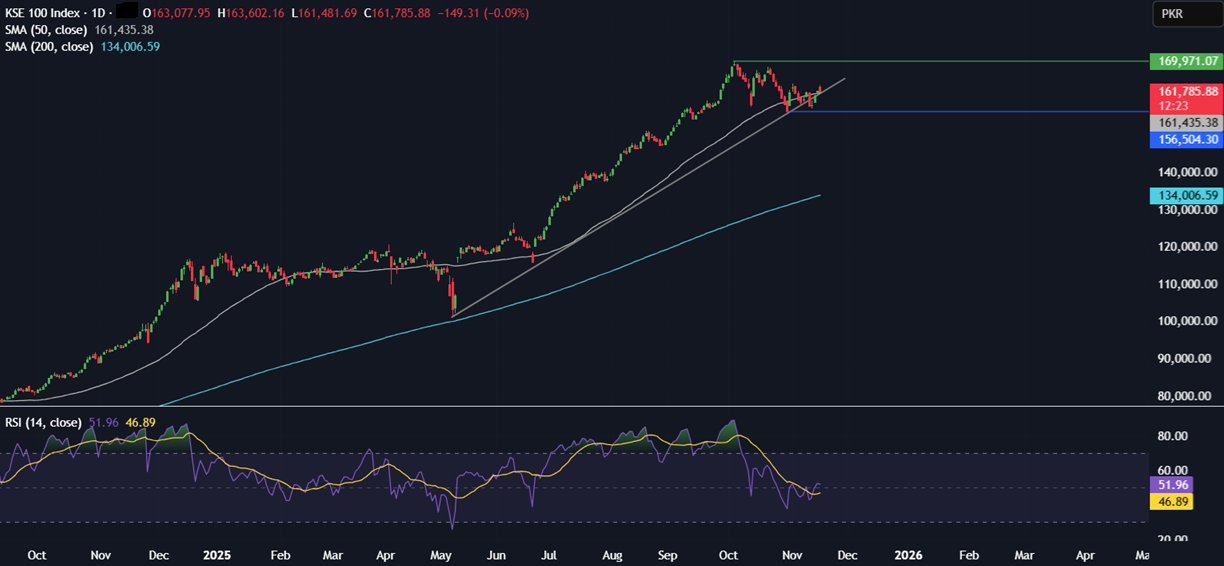The height and width of the screenshot is (566, 1224).
Task: Select the SMA (50, close) indicator legend
Action: [47, 30]
